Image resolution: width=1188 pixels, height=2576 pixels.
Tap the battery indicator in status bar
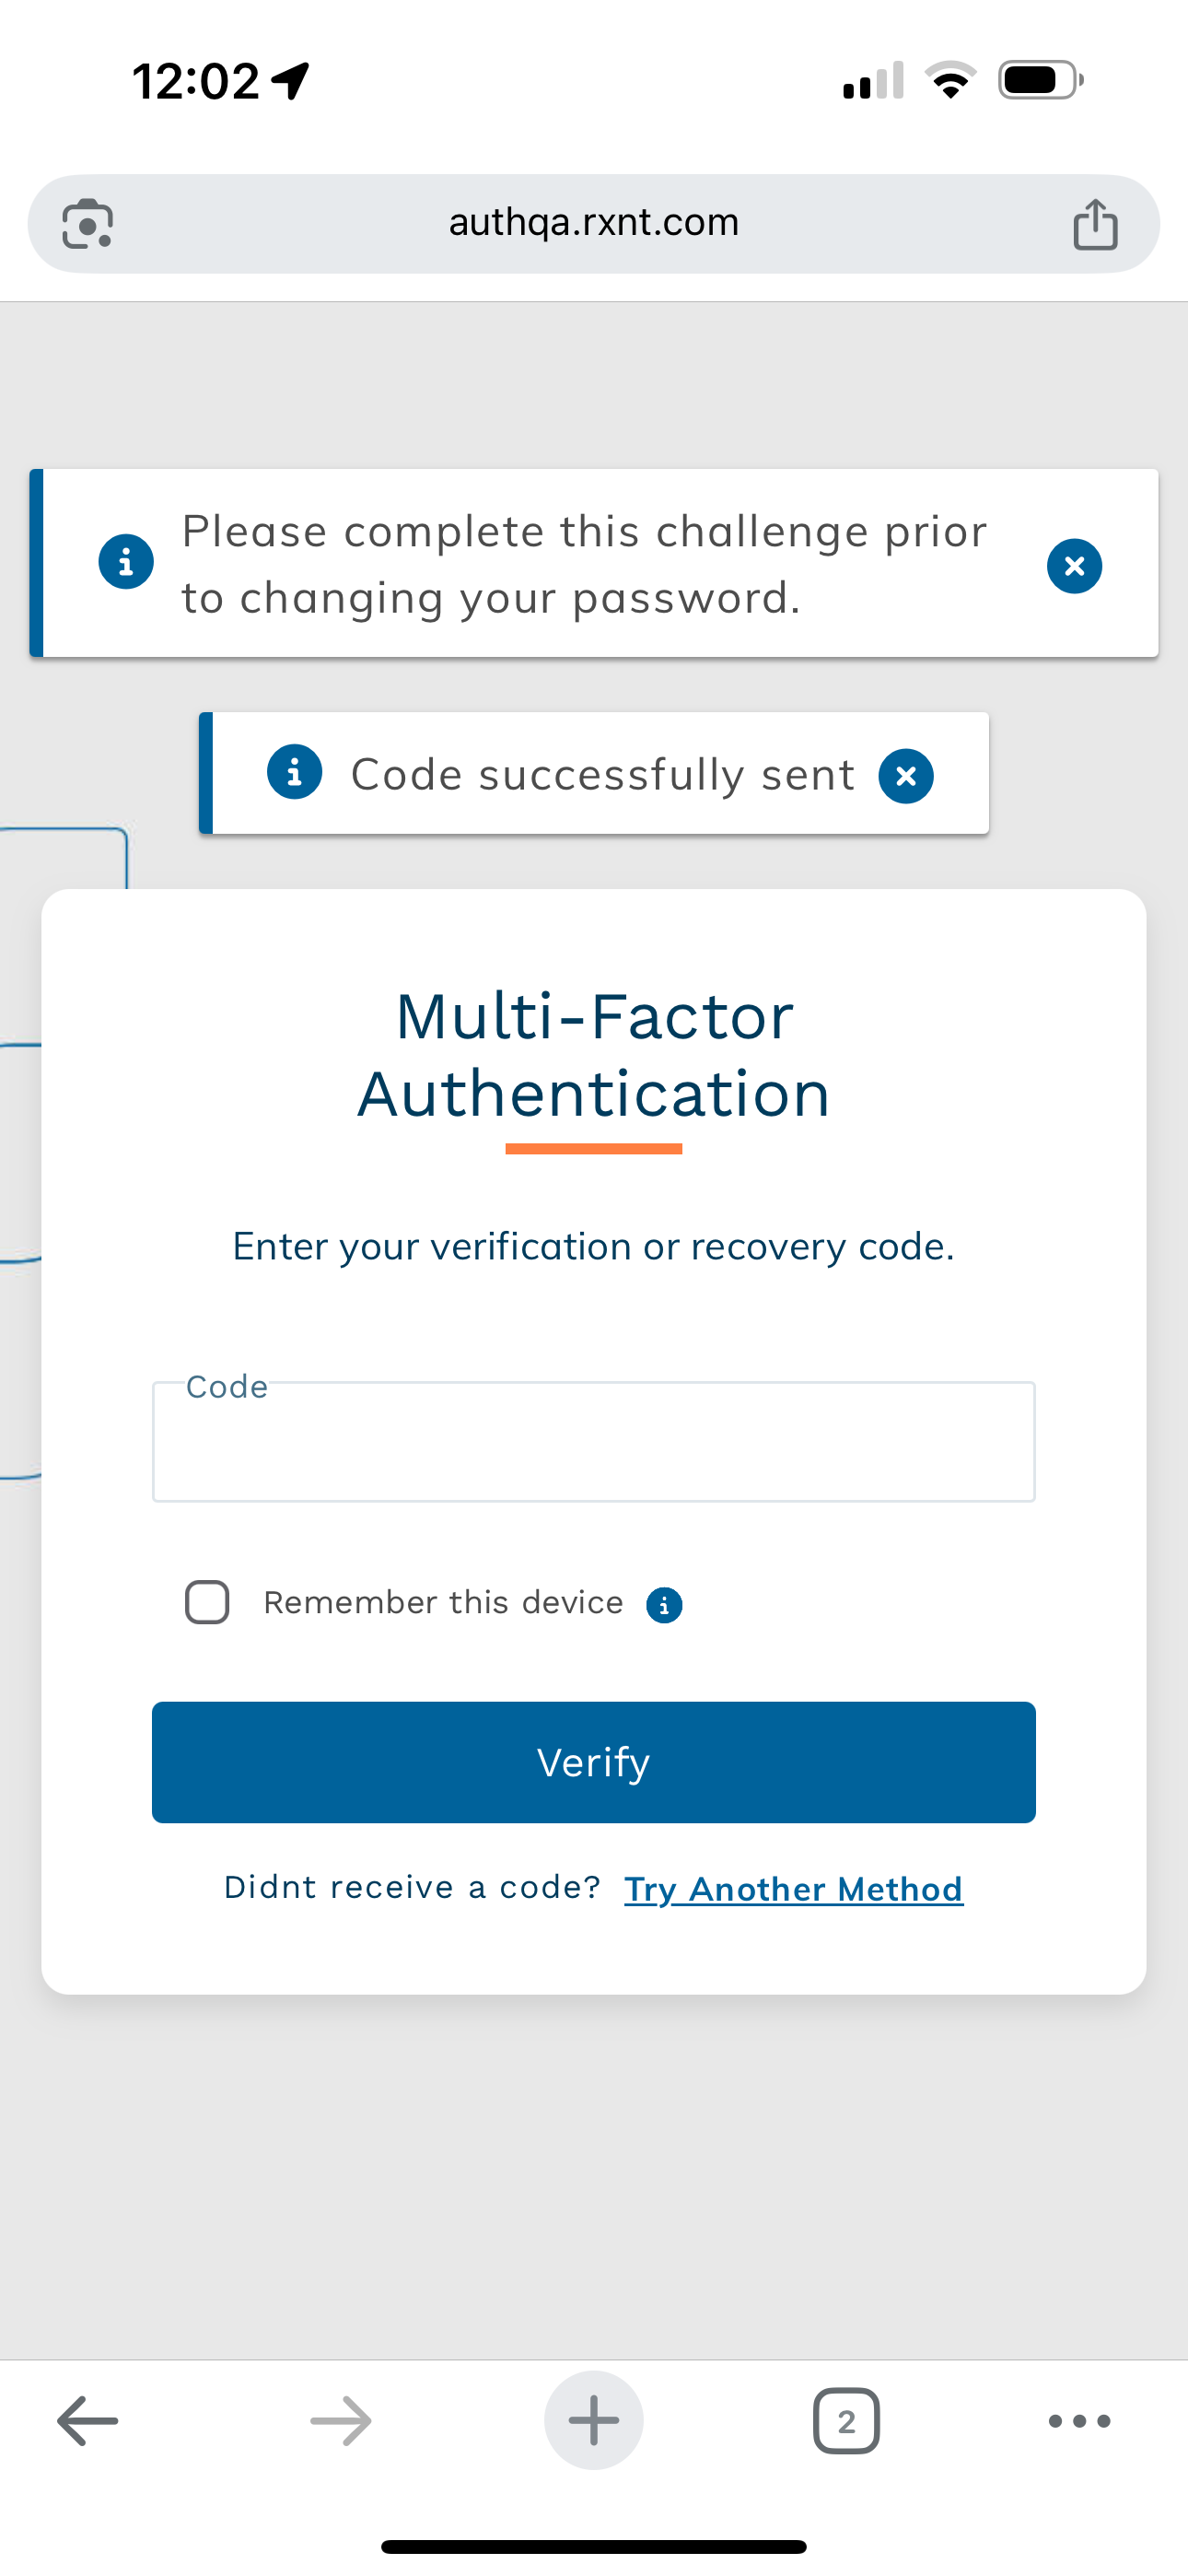[x=1039, y=80]
